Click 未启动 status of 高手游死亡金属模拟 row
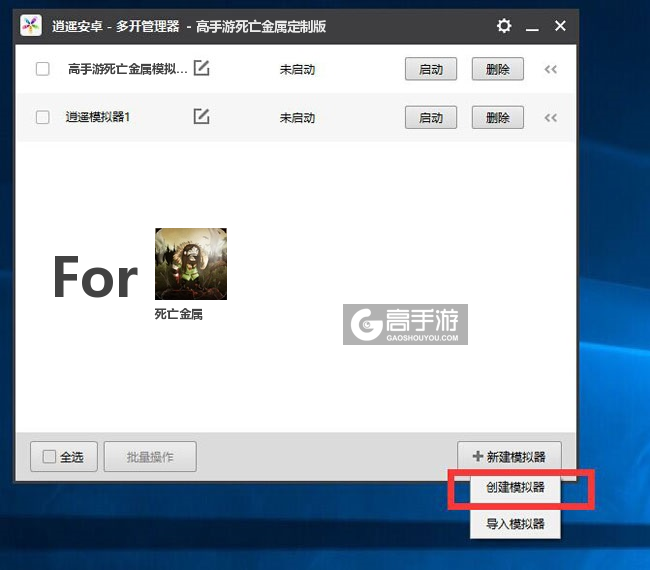This screenshot has width=650, height=570. click(297, 69)
